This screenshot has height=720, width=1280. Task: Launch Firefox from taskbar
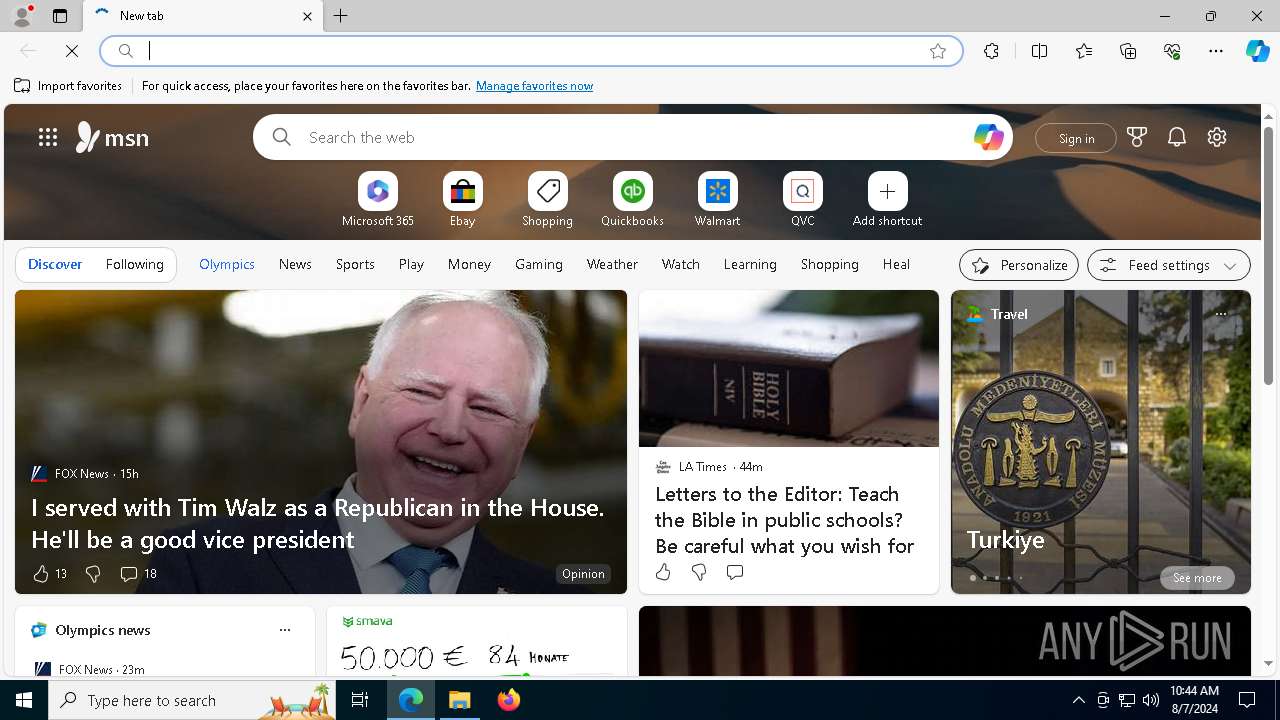tap(509, 700)
